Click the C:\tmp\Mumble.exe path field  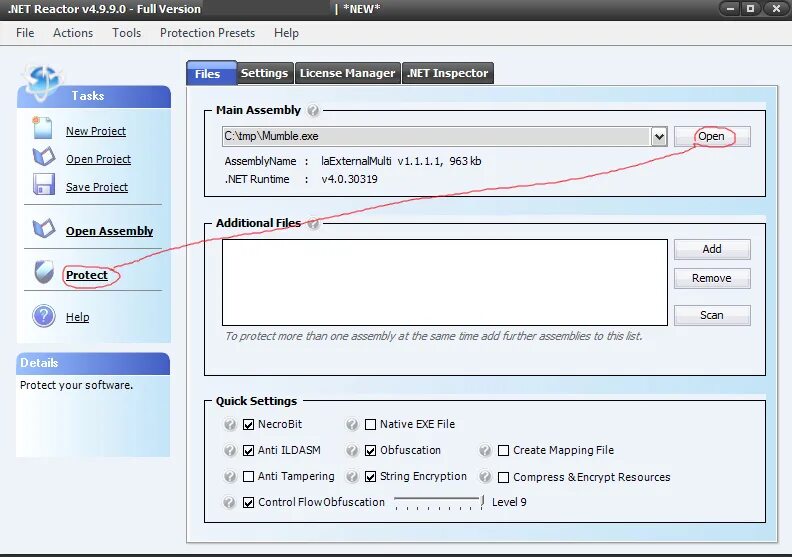tap(436, 136)
